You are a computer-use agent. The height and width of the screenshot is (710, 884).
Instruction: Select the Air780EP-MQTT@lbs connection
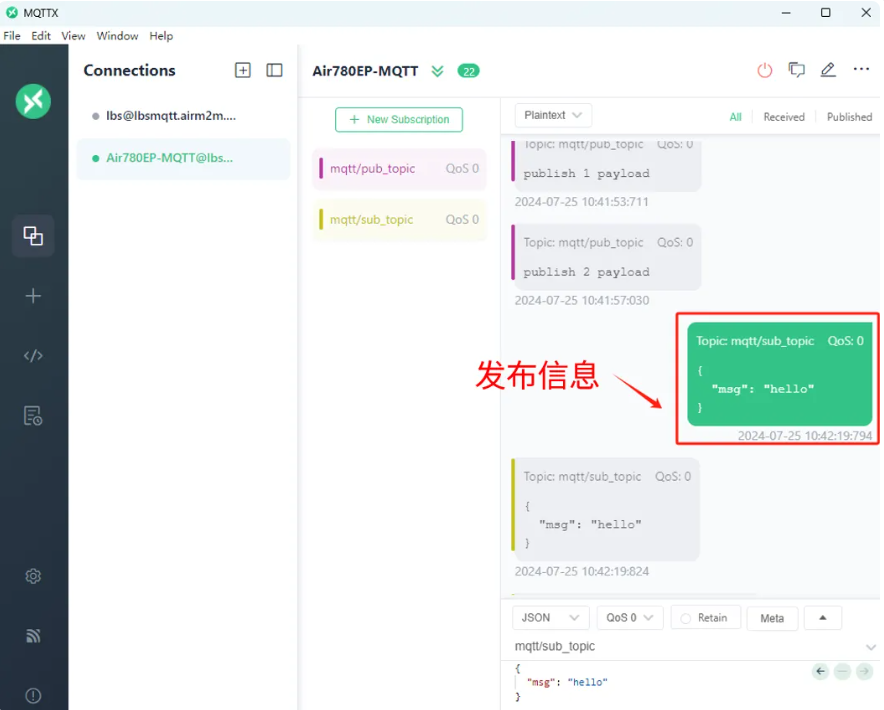point(184,158)
